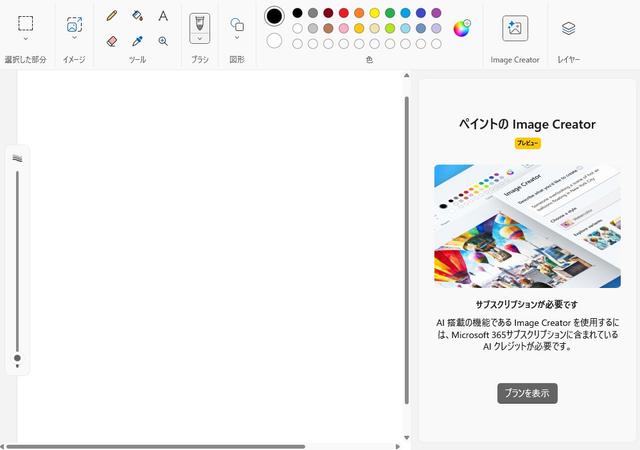Click the horizontal scrollbar right arrow
The height and width of the screenshot is (450, 640).
(x=398, y=447)
